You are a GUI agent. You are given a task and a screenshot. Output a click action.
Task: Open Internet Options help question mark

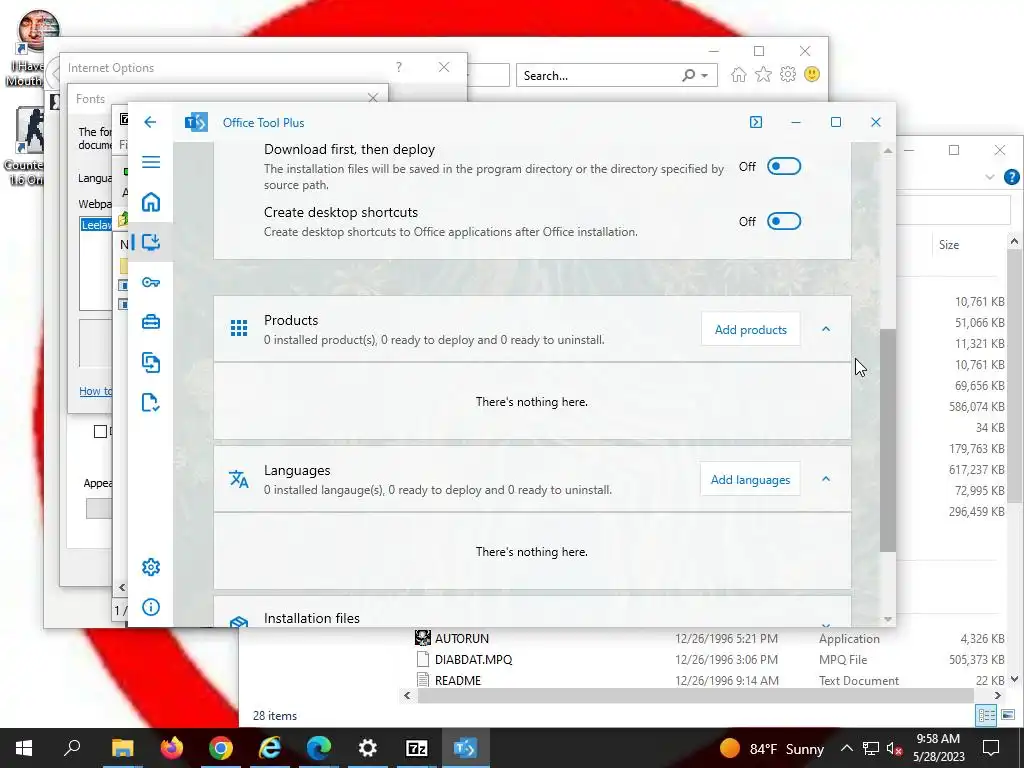(x=398, y=67)
